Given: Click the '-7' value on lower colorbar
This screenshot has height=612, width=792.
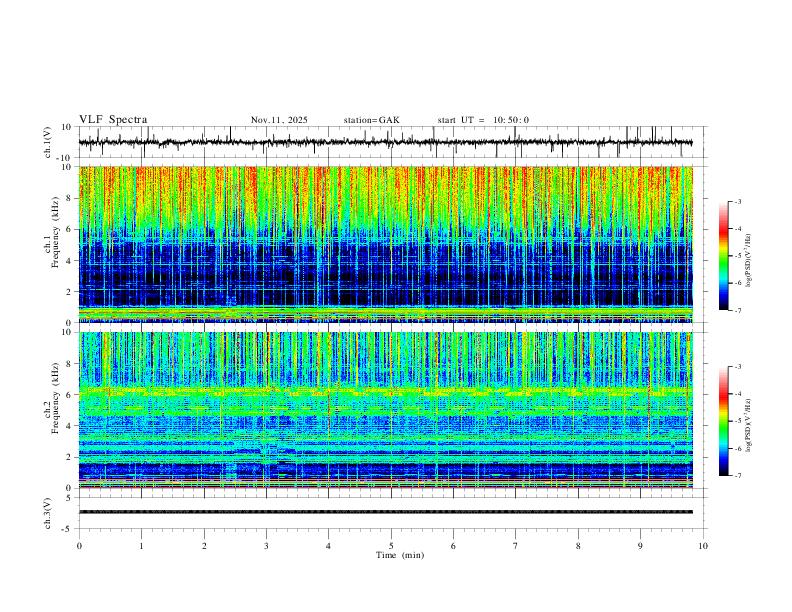Looking at the screenshot, I should point(737,476).
